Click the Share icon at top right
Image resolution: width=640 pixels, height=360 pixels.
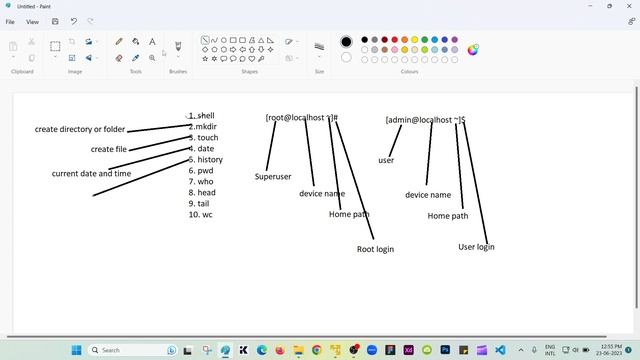(x=631, y=22)
